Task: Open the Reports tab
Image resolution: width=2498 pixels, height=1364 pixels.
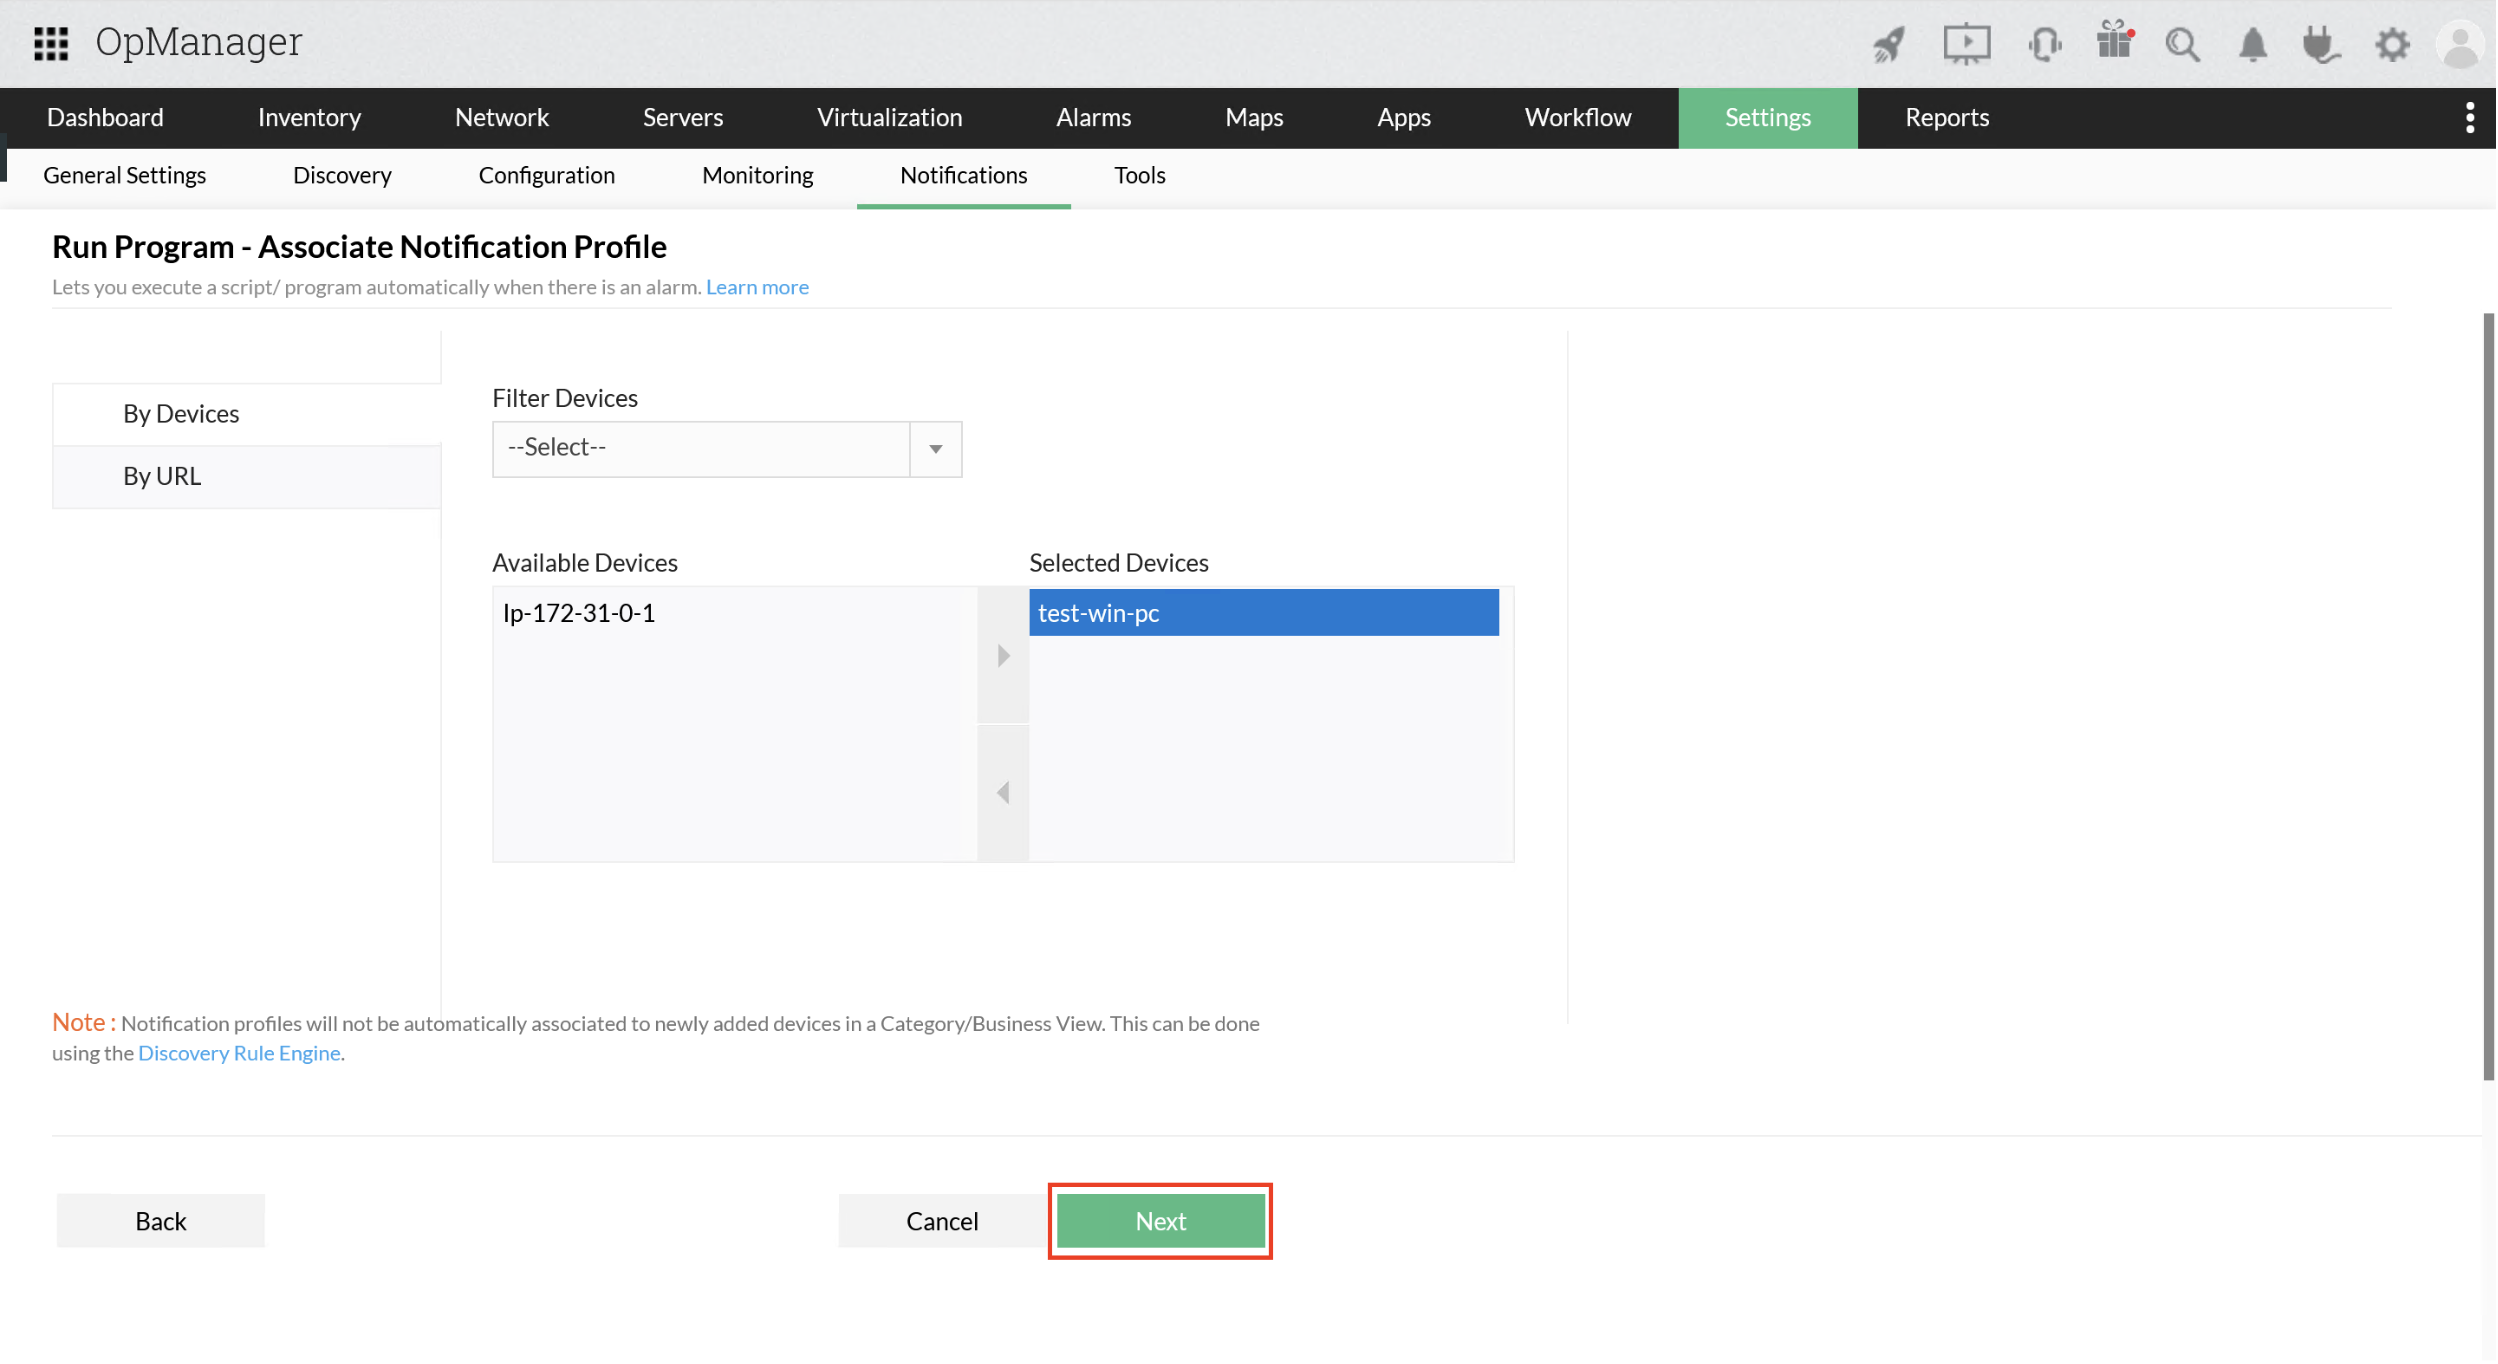Action: [1947, 118]
